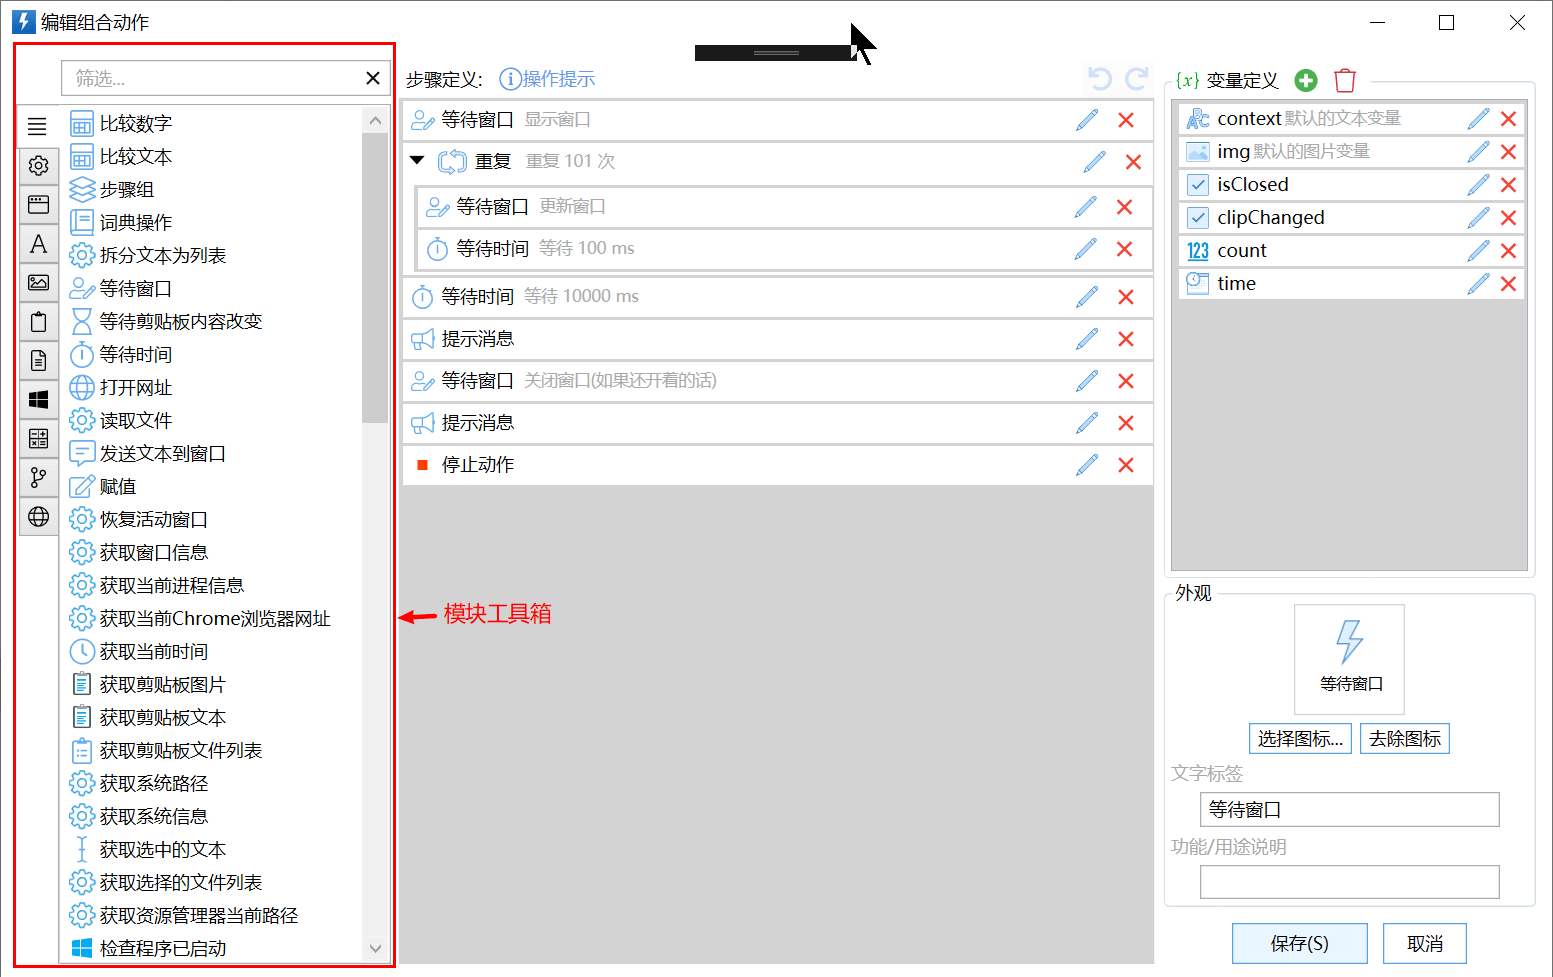
Task: Clear the filter box with X
Action: click(373, 78)
